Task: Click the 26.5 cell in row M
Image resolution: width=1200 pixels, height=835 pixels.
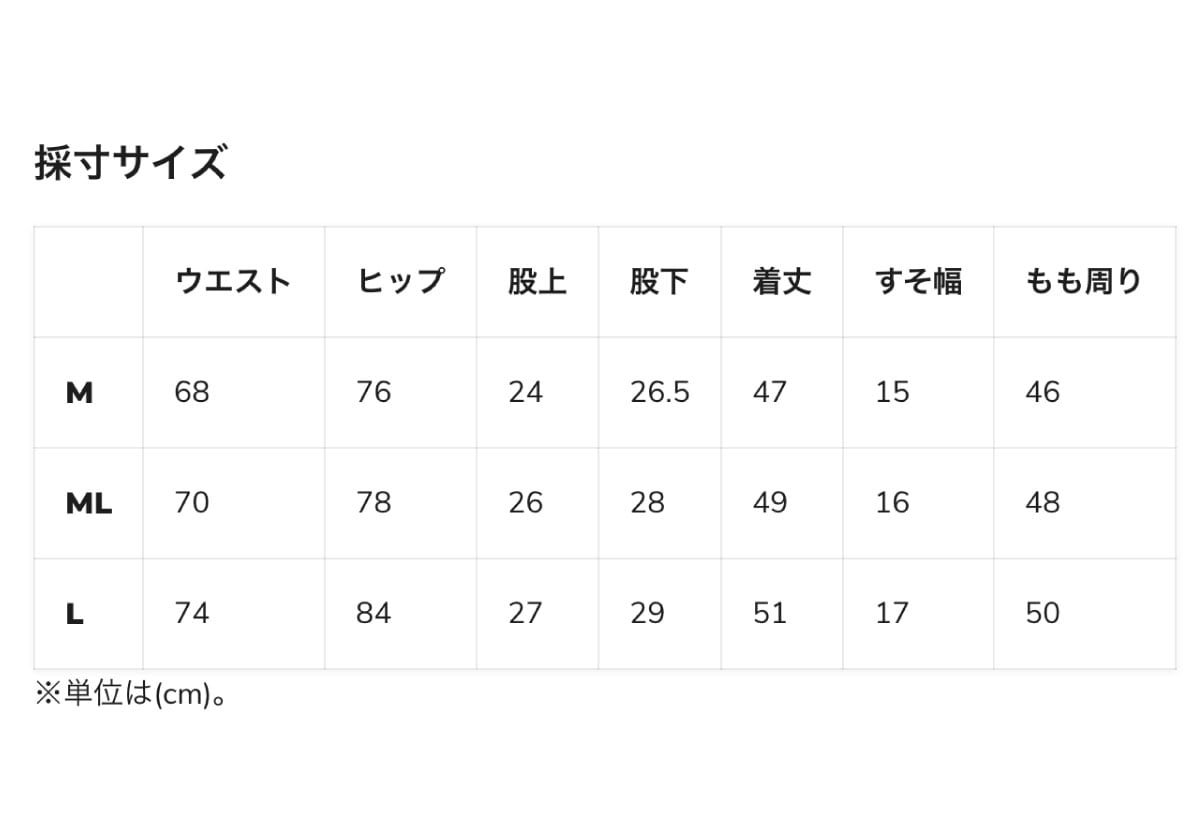Action: click(660, 393)
